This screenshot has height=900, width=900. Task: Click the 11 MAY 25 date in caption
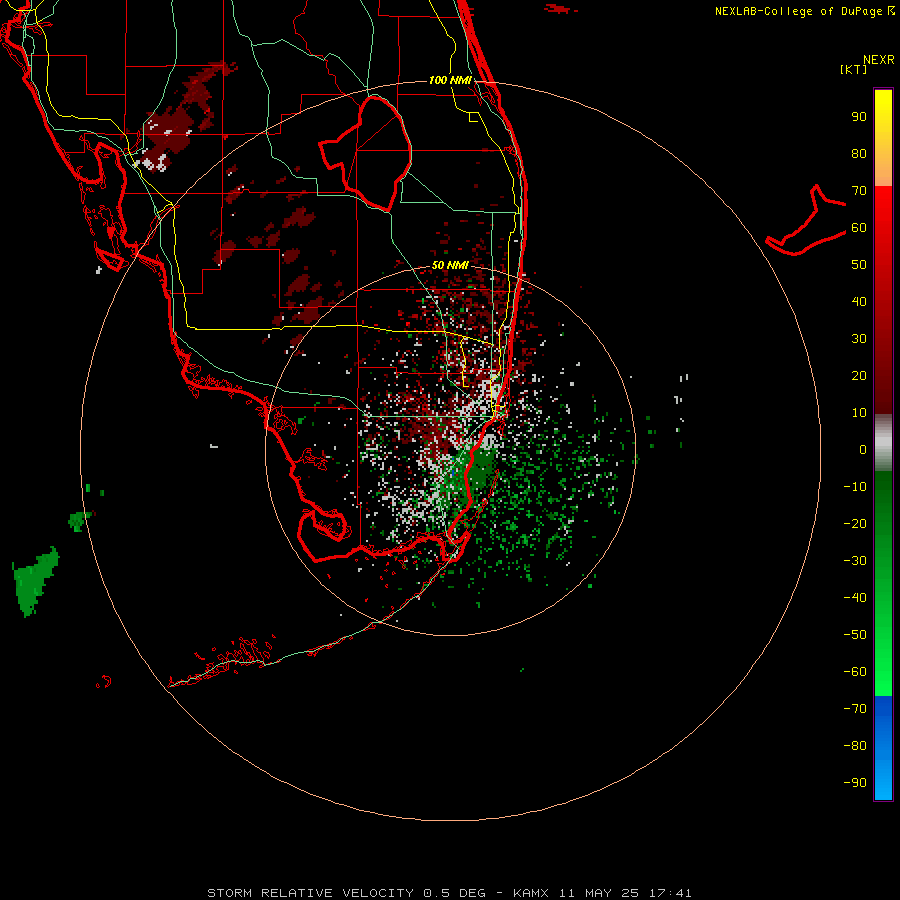click(x=599, y=893)
